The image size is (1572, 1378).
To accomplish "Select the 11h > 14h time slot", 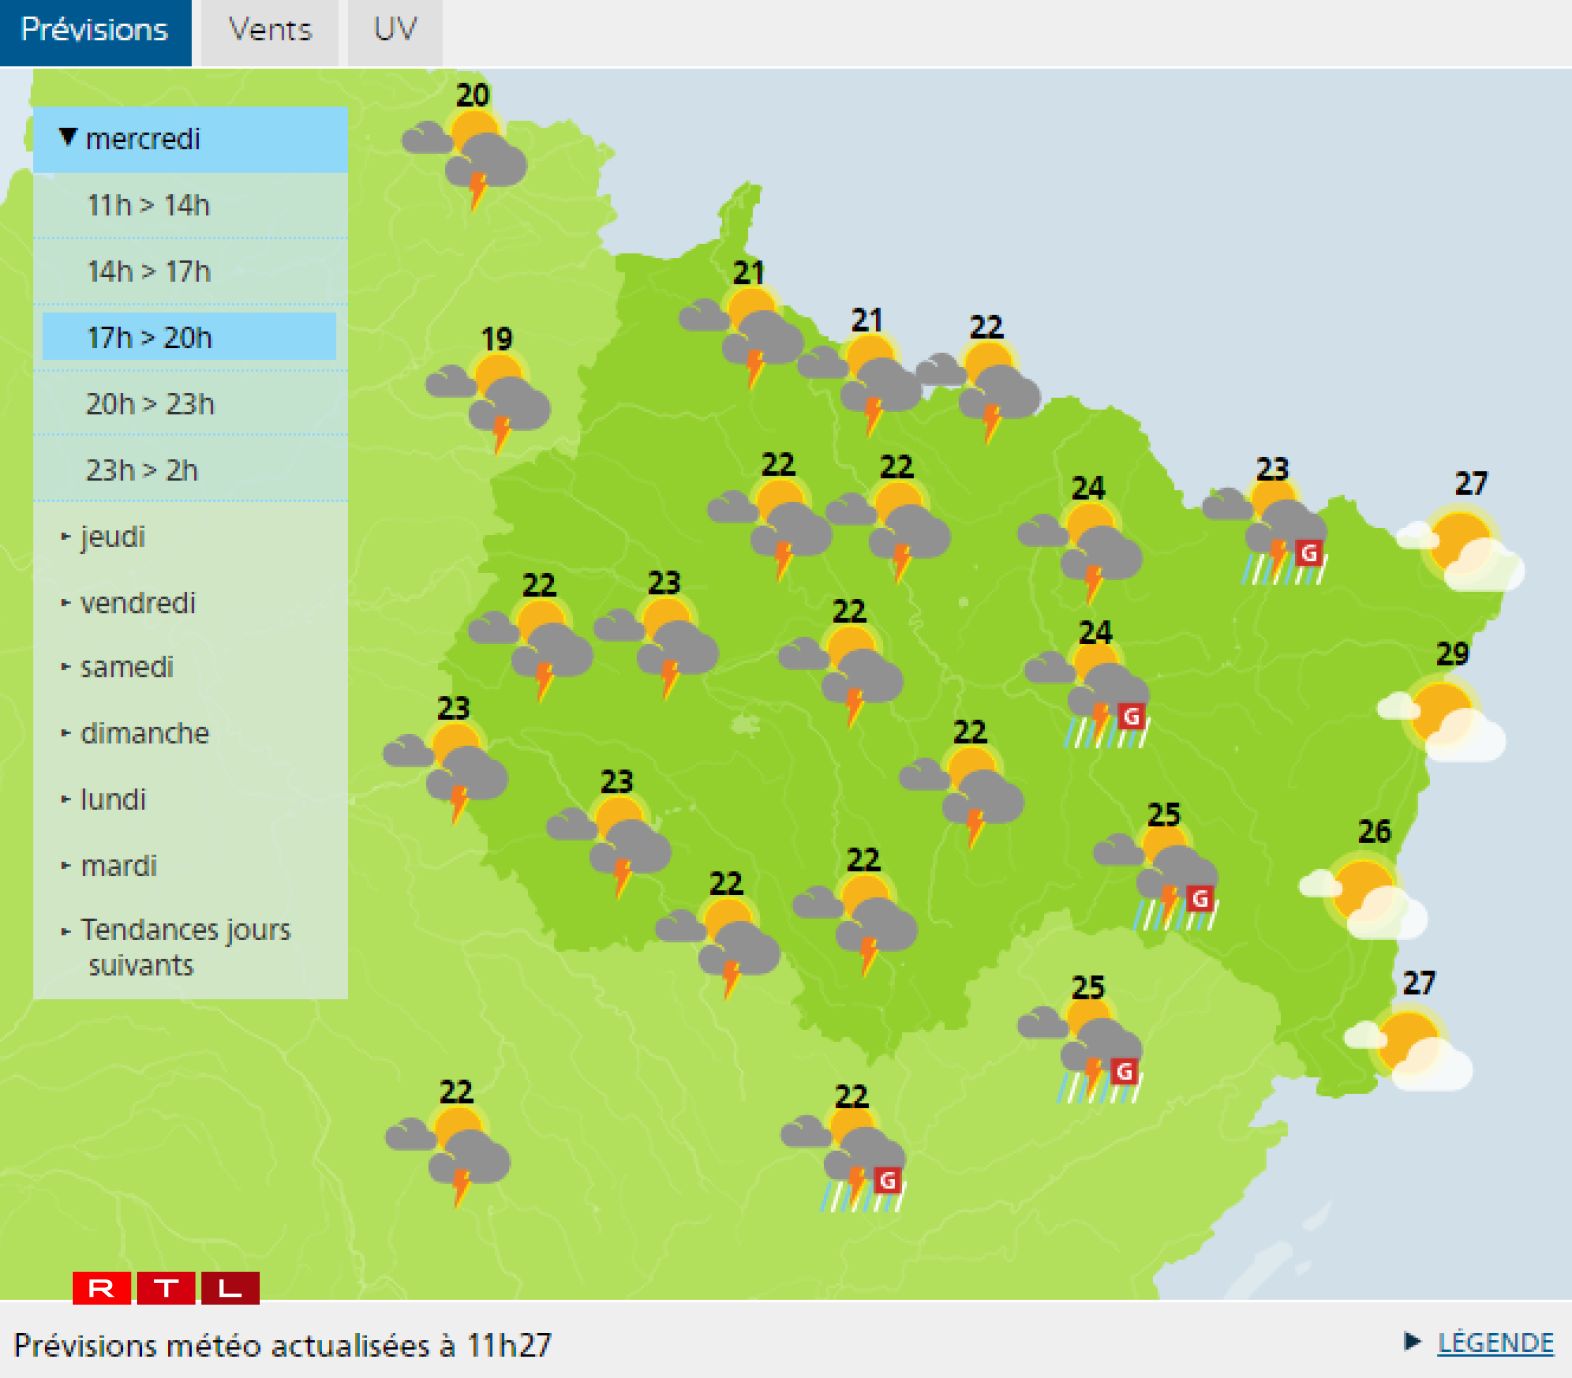I will point(149,205).
